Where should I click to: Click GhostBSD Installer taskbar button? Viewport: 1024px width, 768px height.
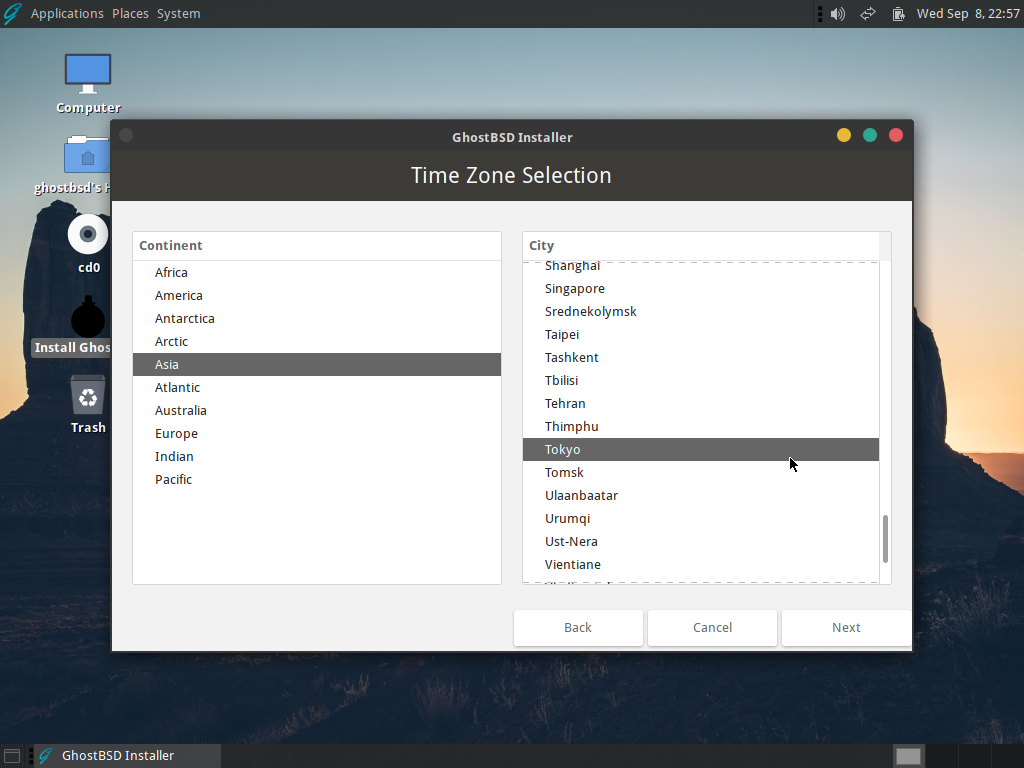tap(127, 756)
